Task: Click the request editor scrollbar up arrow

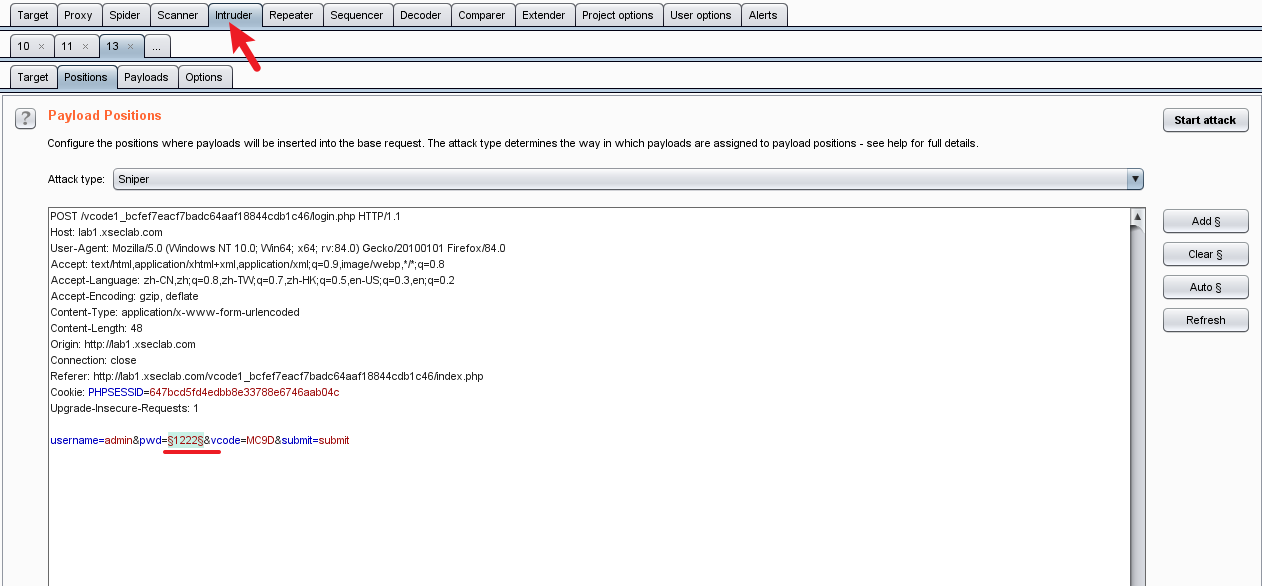Action: (1137, 216)
